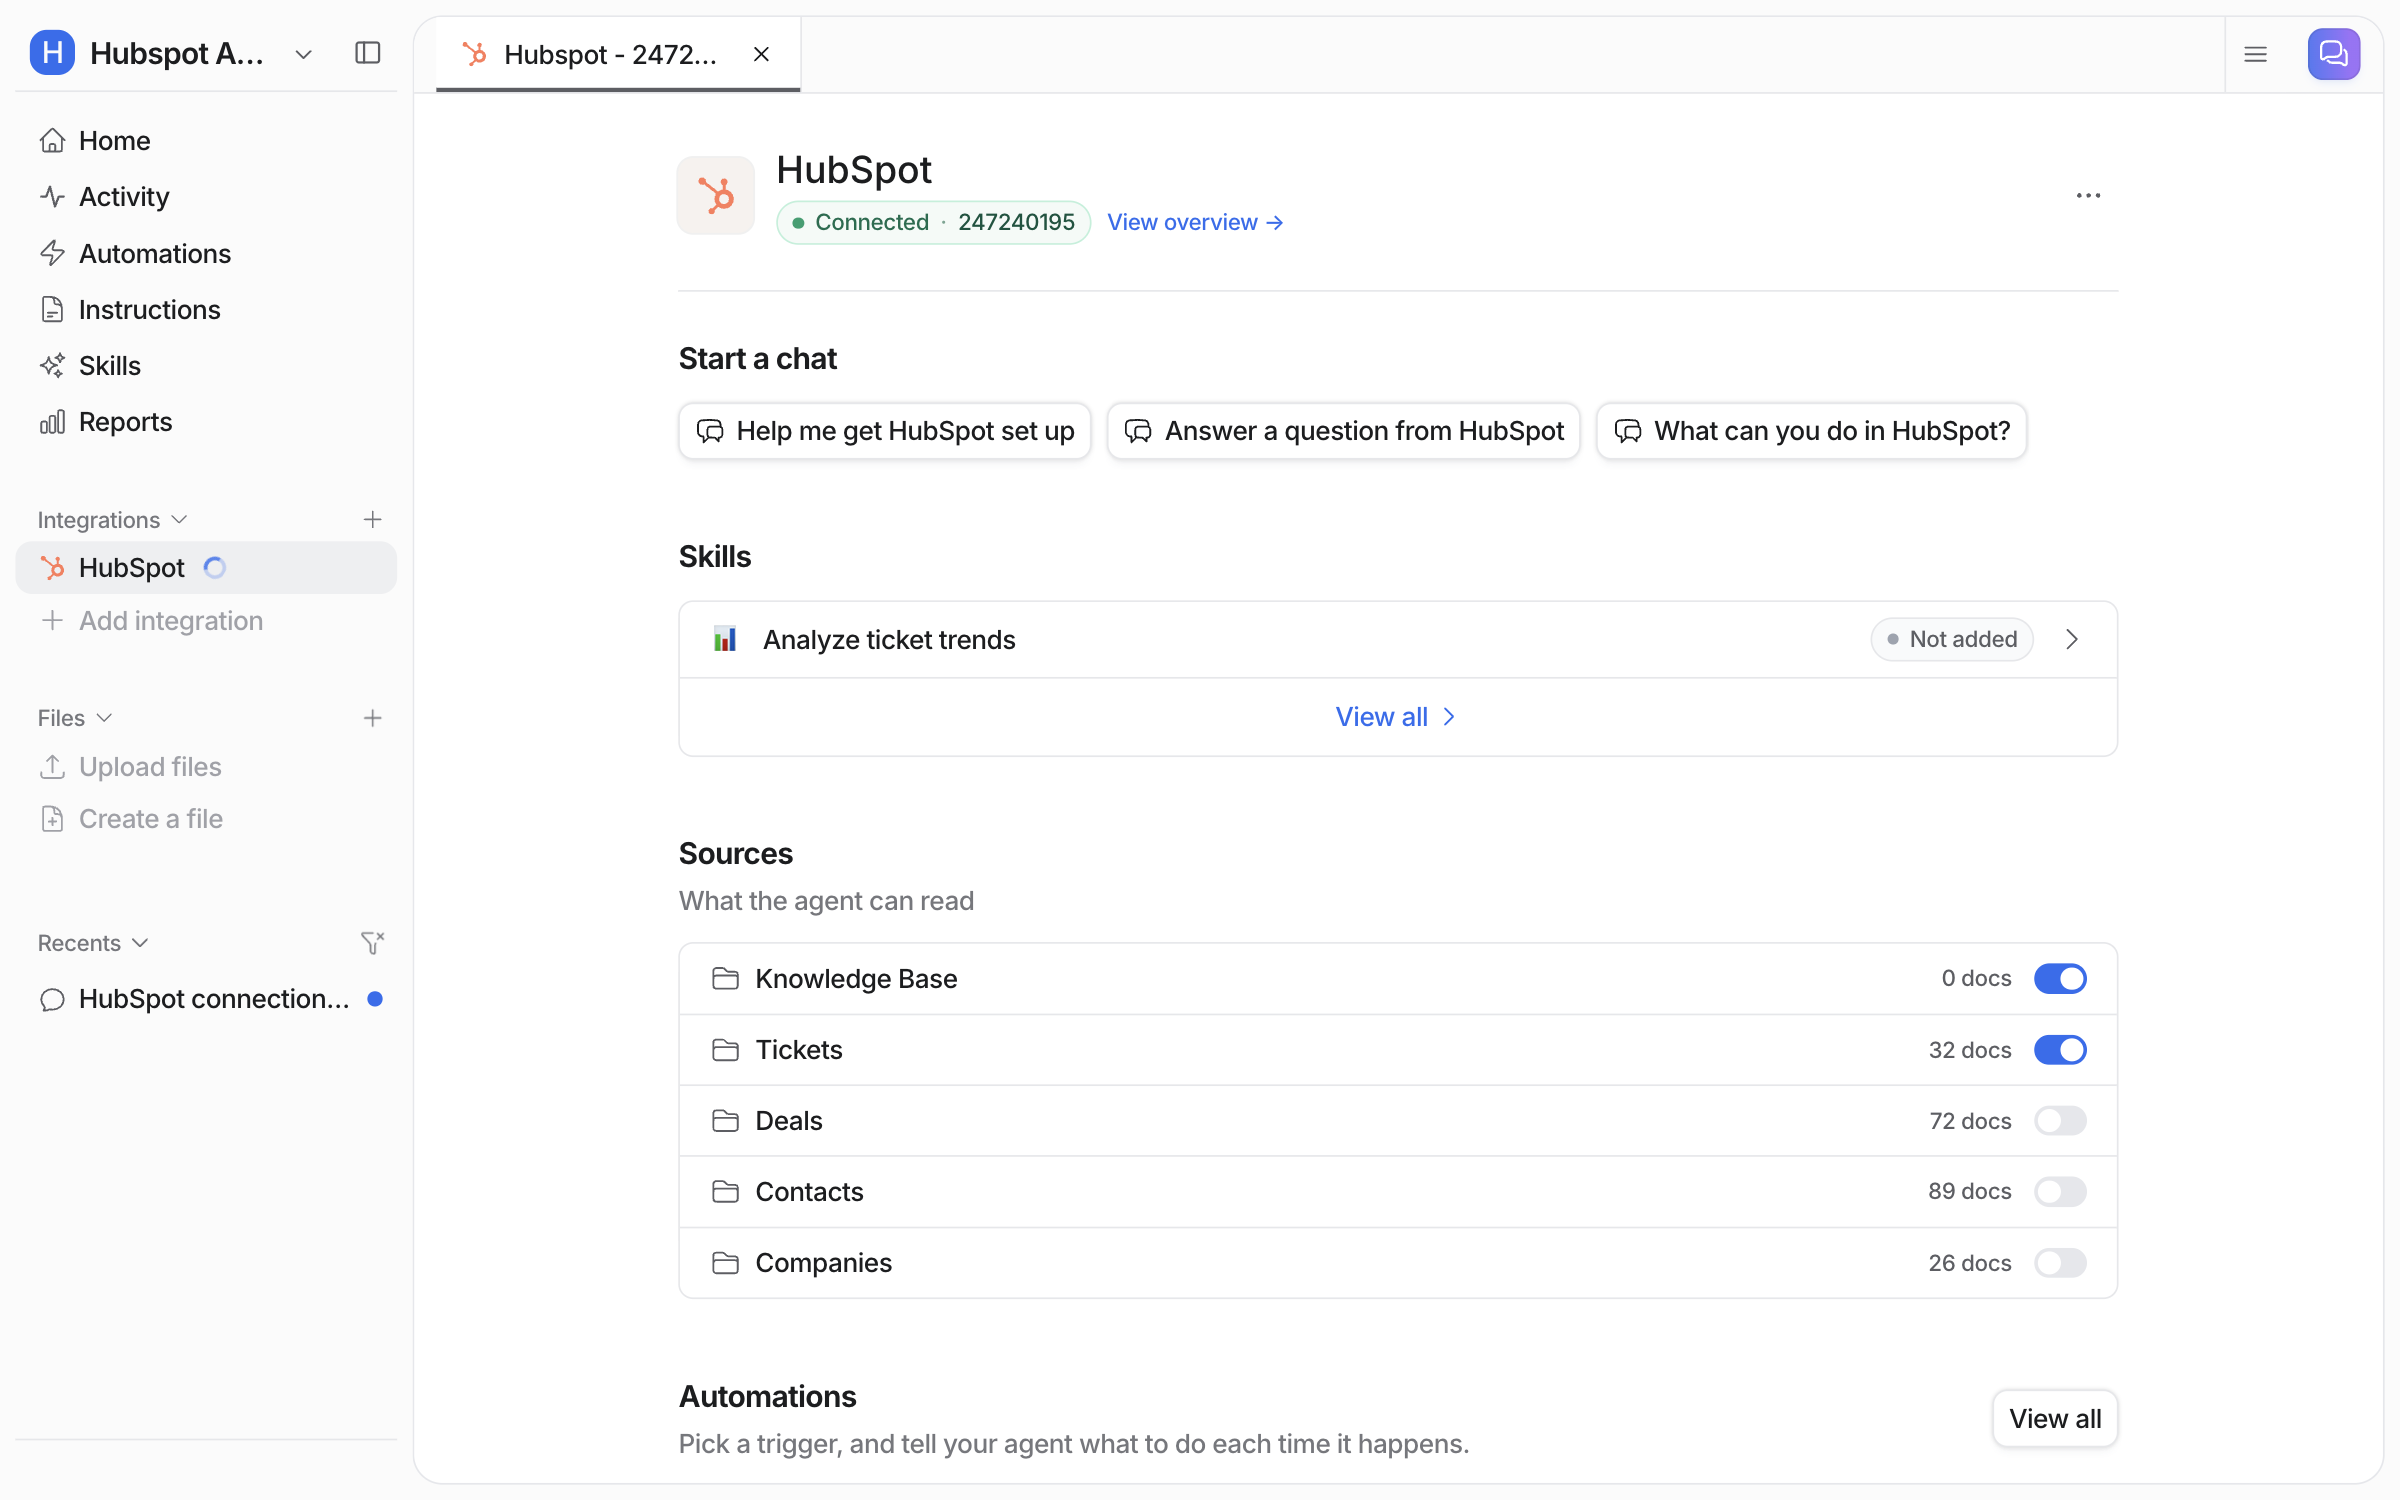Viewport: 2400px width, 1500px height.
Task: Open the HubSpot connection recent chat
Action: point(206,999)
